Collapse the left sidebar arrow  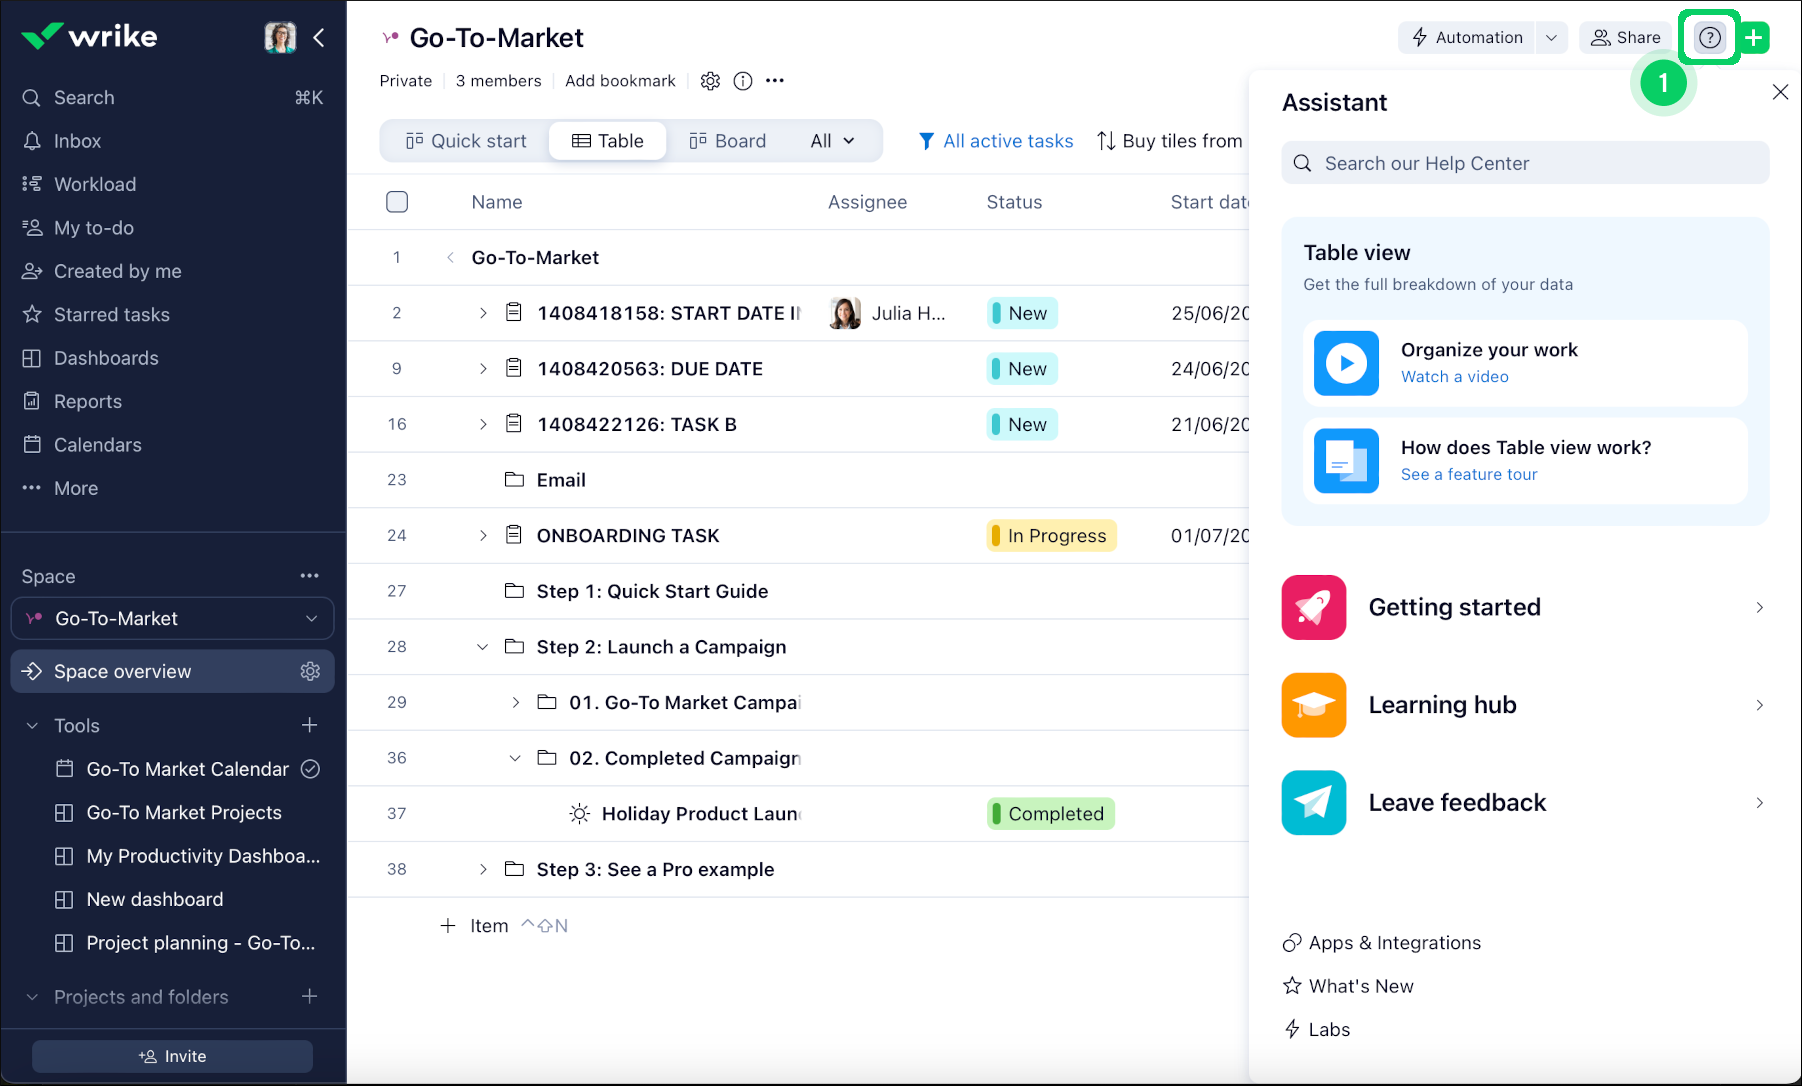point(319,38)
